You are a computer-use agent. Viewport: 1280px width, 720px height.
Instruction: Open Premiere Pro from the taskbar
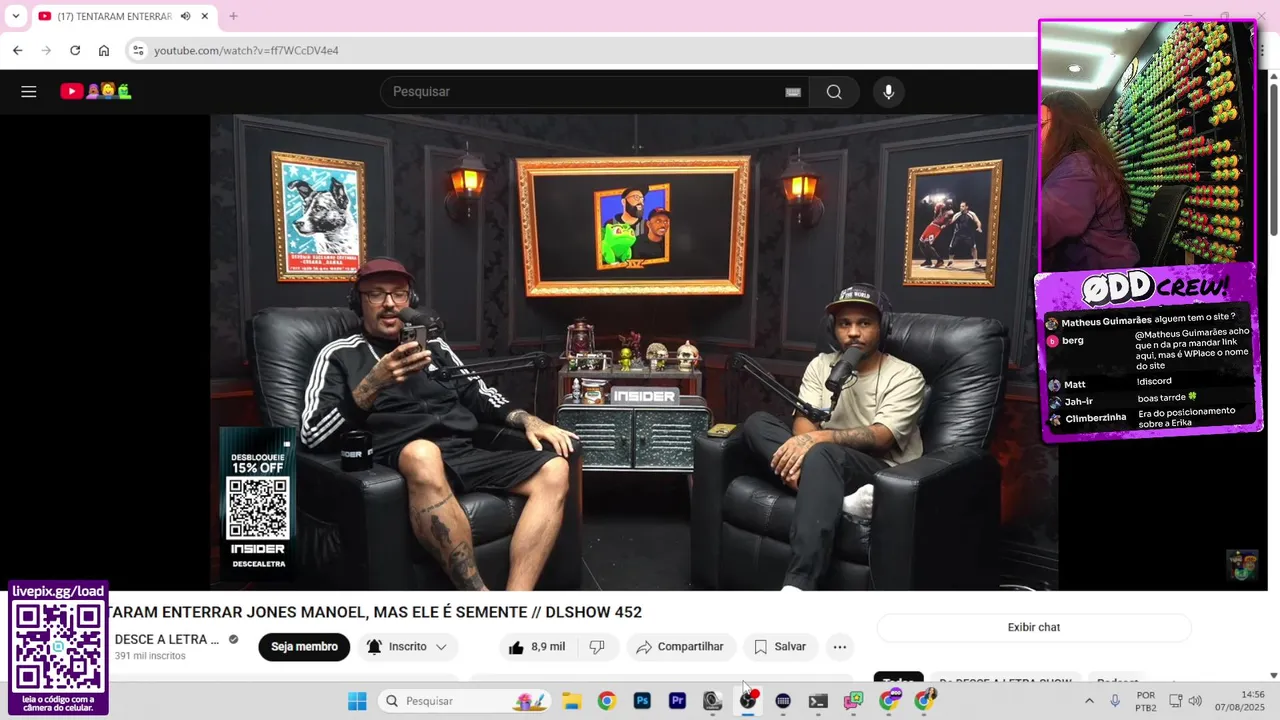[677, 701]
